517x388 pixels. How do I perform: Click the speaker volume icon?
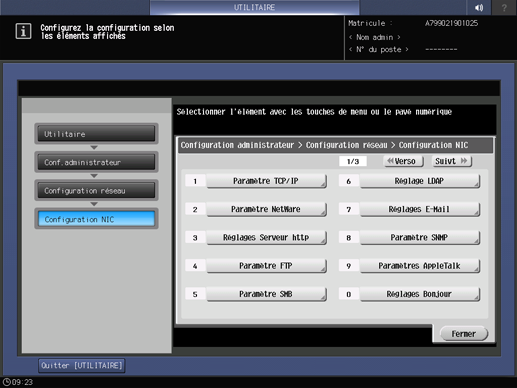(479, 7)
